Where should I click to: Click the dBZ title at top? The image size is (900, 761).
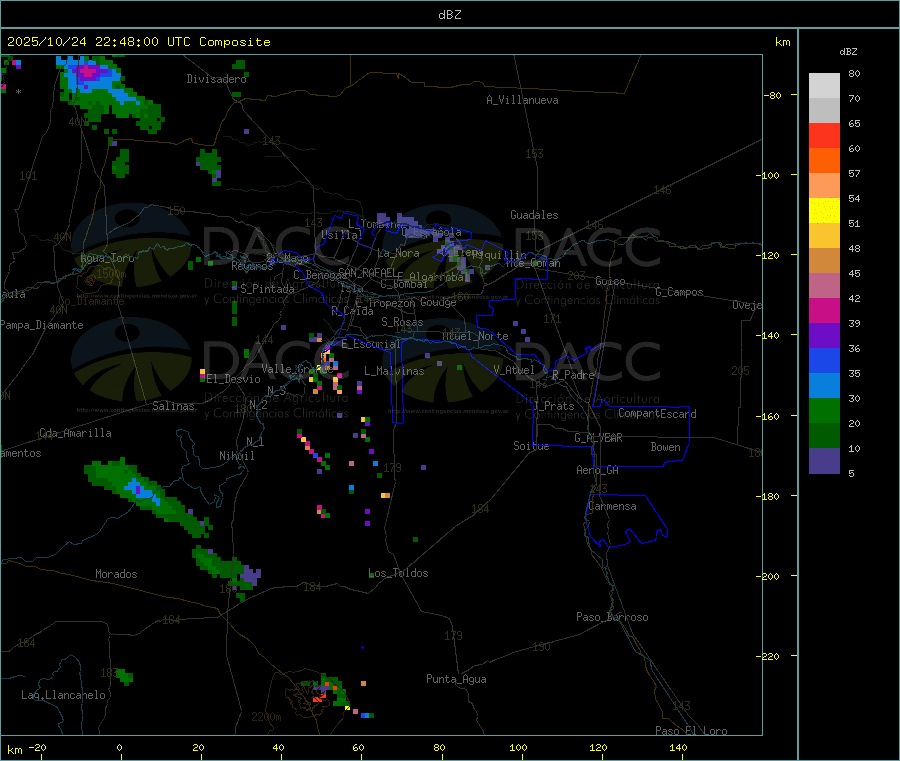(x=449, y=15)
